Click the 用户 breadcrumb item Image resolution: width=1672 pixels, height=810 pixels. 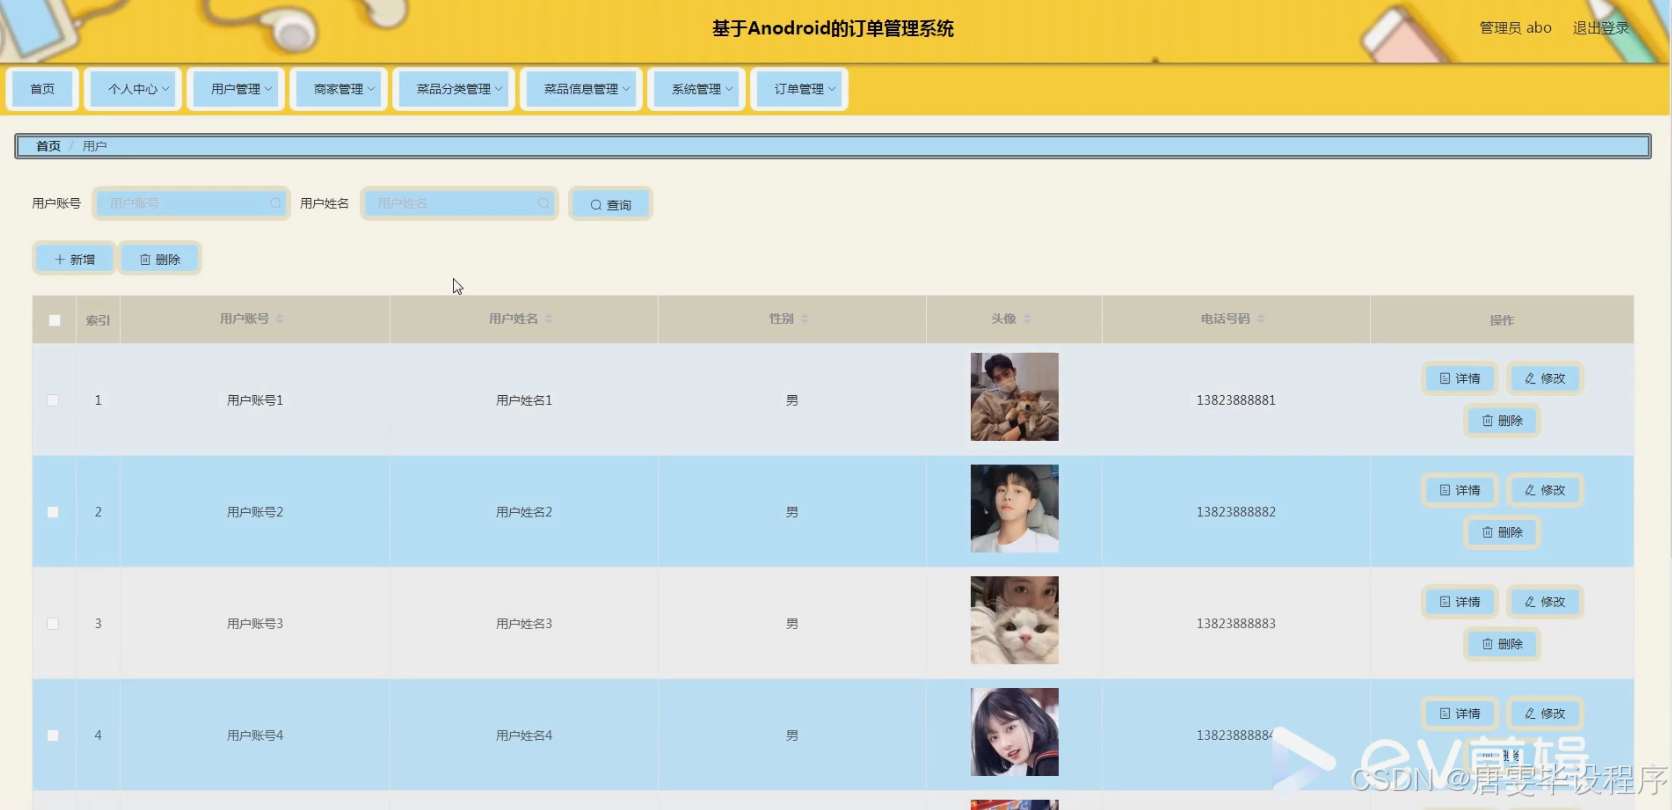tap(95, 146)
